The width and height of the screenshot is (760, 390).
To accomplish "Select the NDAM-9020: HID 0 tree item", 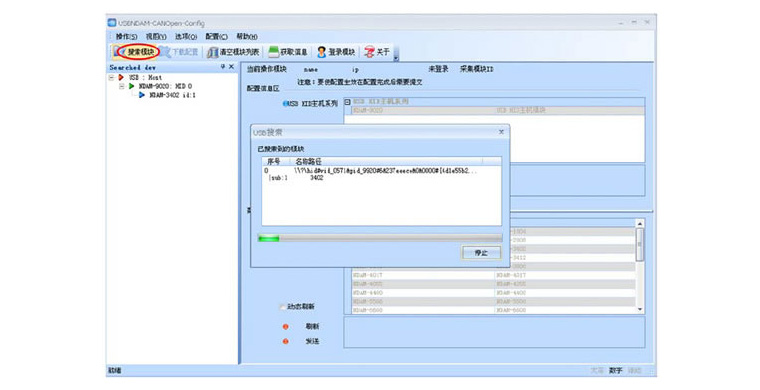I will pyautogui.click(x=165, y=86).
